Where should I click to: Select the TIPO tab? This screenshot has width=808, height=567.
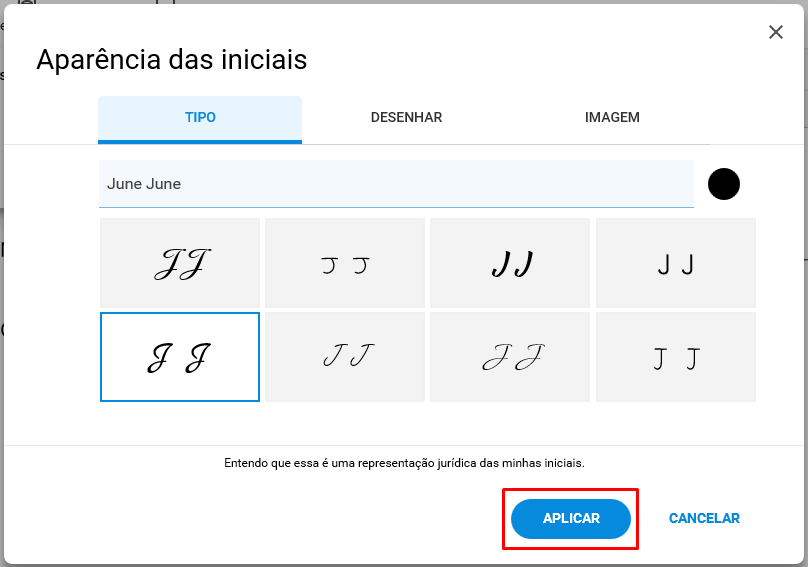tap(200, 118)
